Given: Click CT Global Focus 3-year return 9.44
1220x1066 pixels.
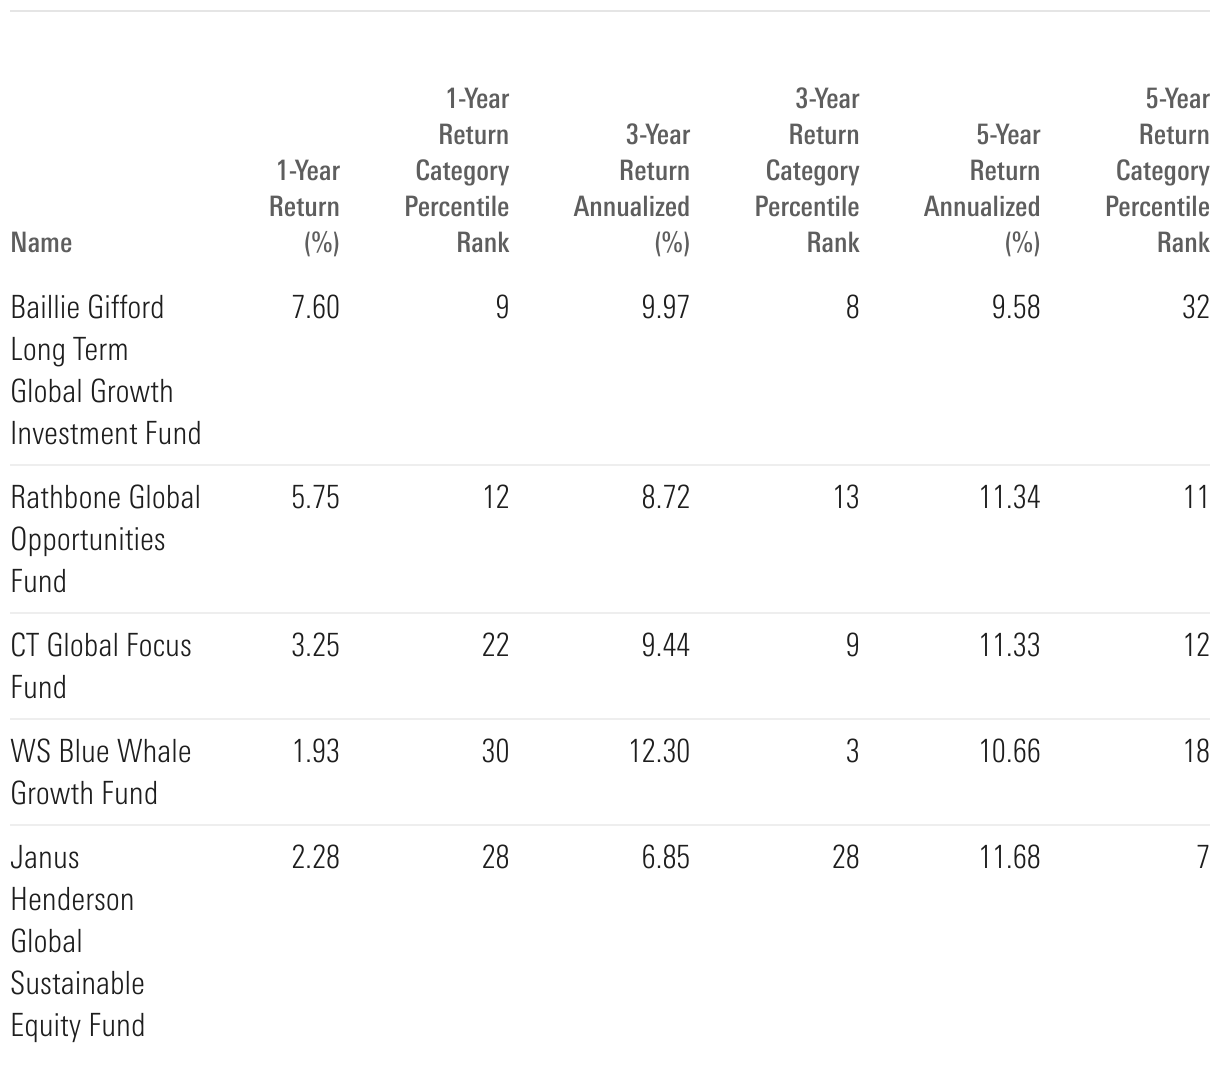Looking at the screenshot, I should tap(666, 645).
